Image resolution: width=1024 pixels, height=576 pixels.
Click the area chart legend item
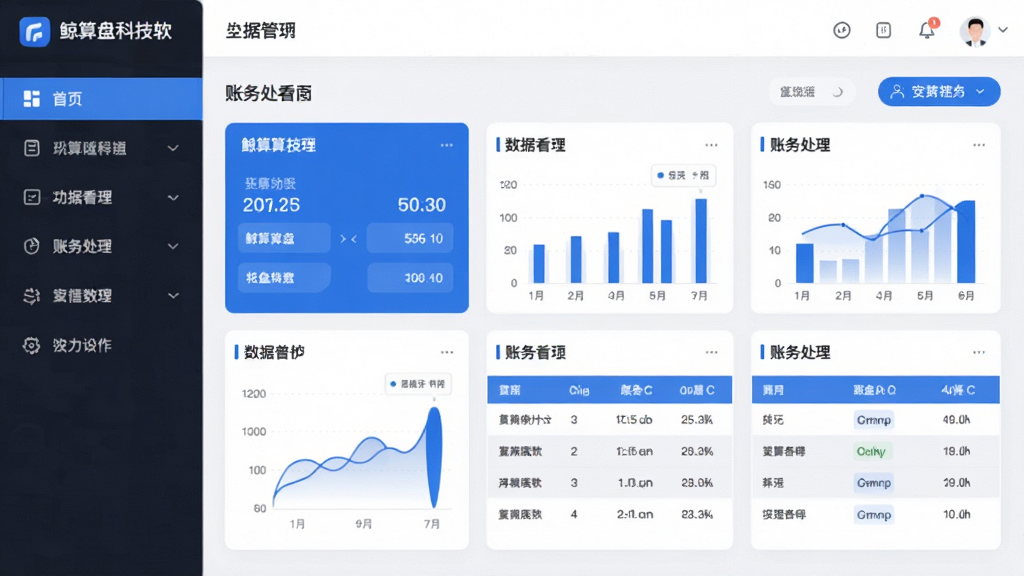pos(418,384)
